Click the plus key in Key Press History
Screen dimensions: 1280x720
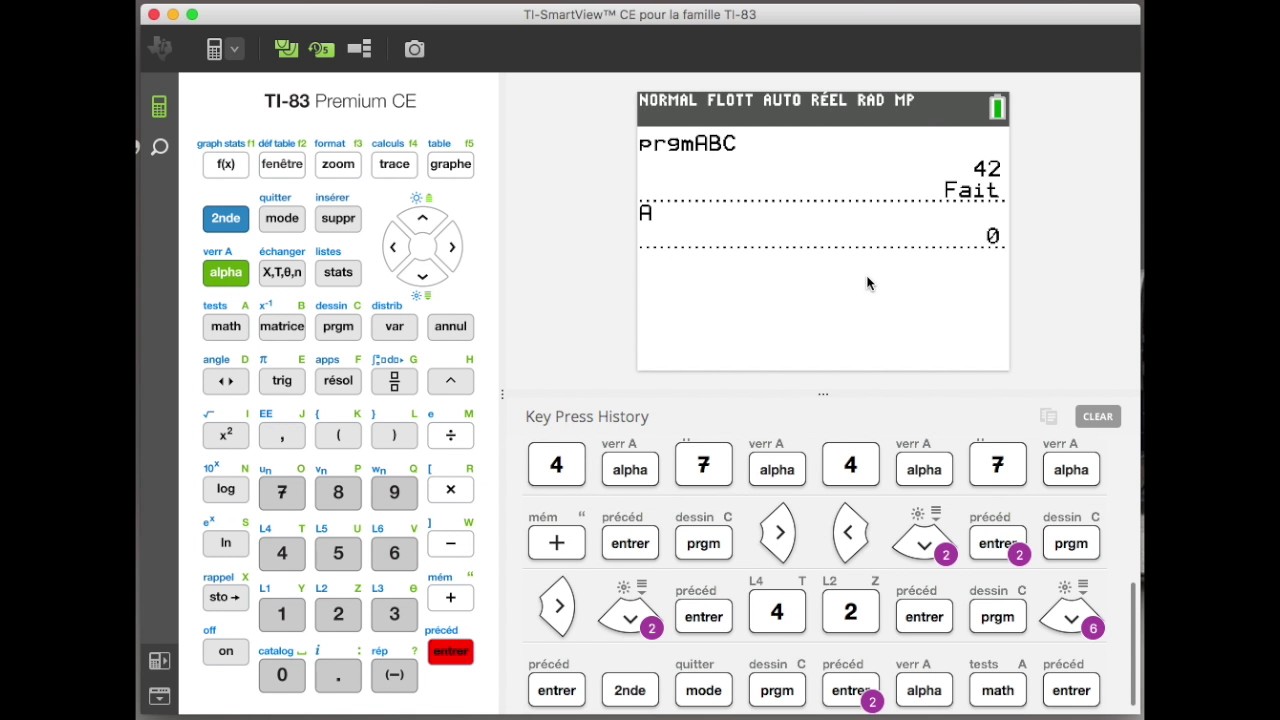coord(556,543)
